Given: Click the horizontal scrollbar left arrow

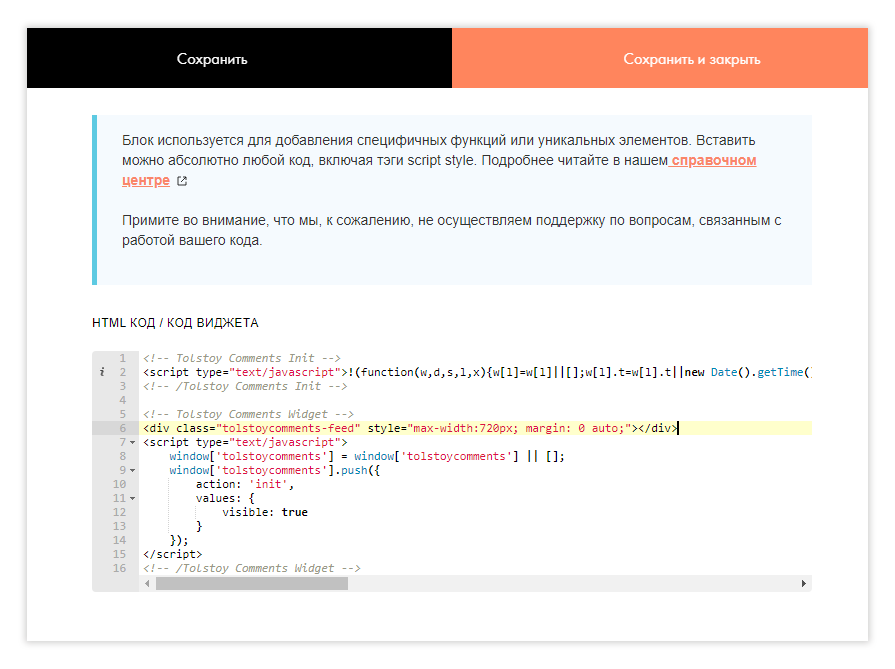Looking at the screenshot, I should 147,583.
